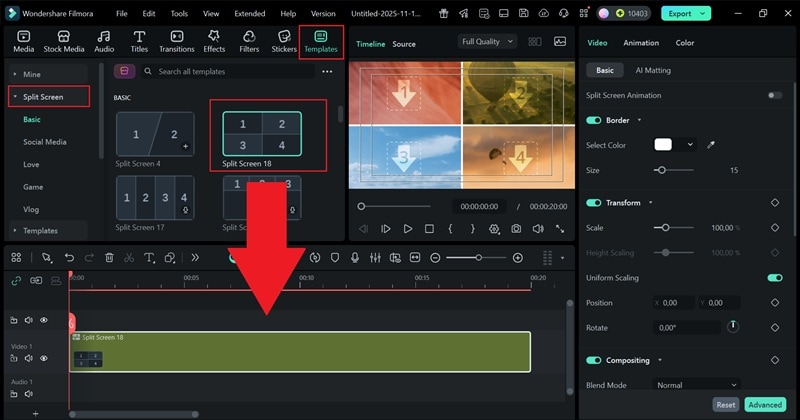
Task: Click the Scale slider
Action: click(673, 228)
